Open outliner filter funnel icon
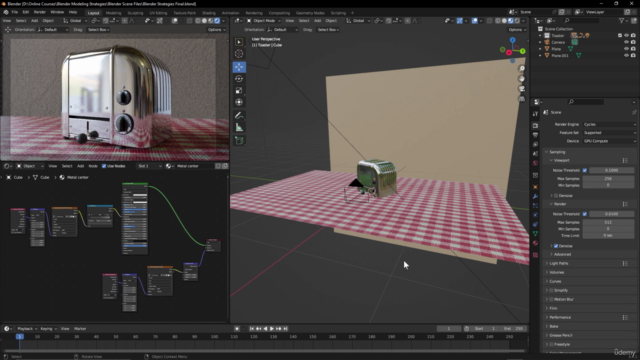 pos(622,20)
